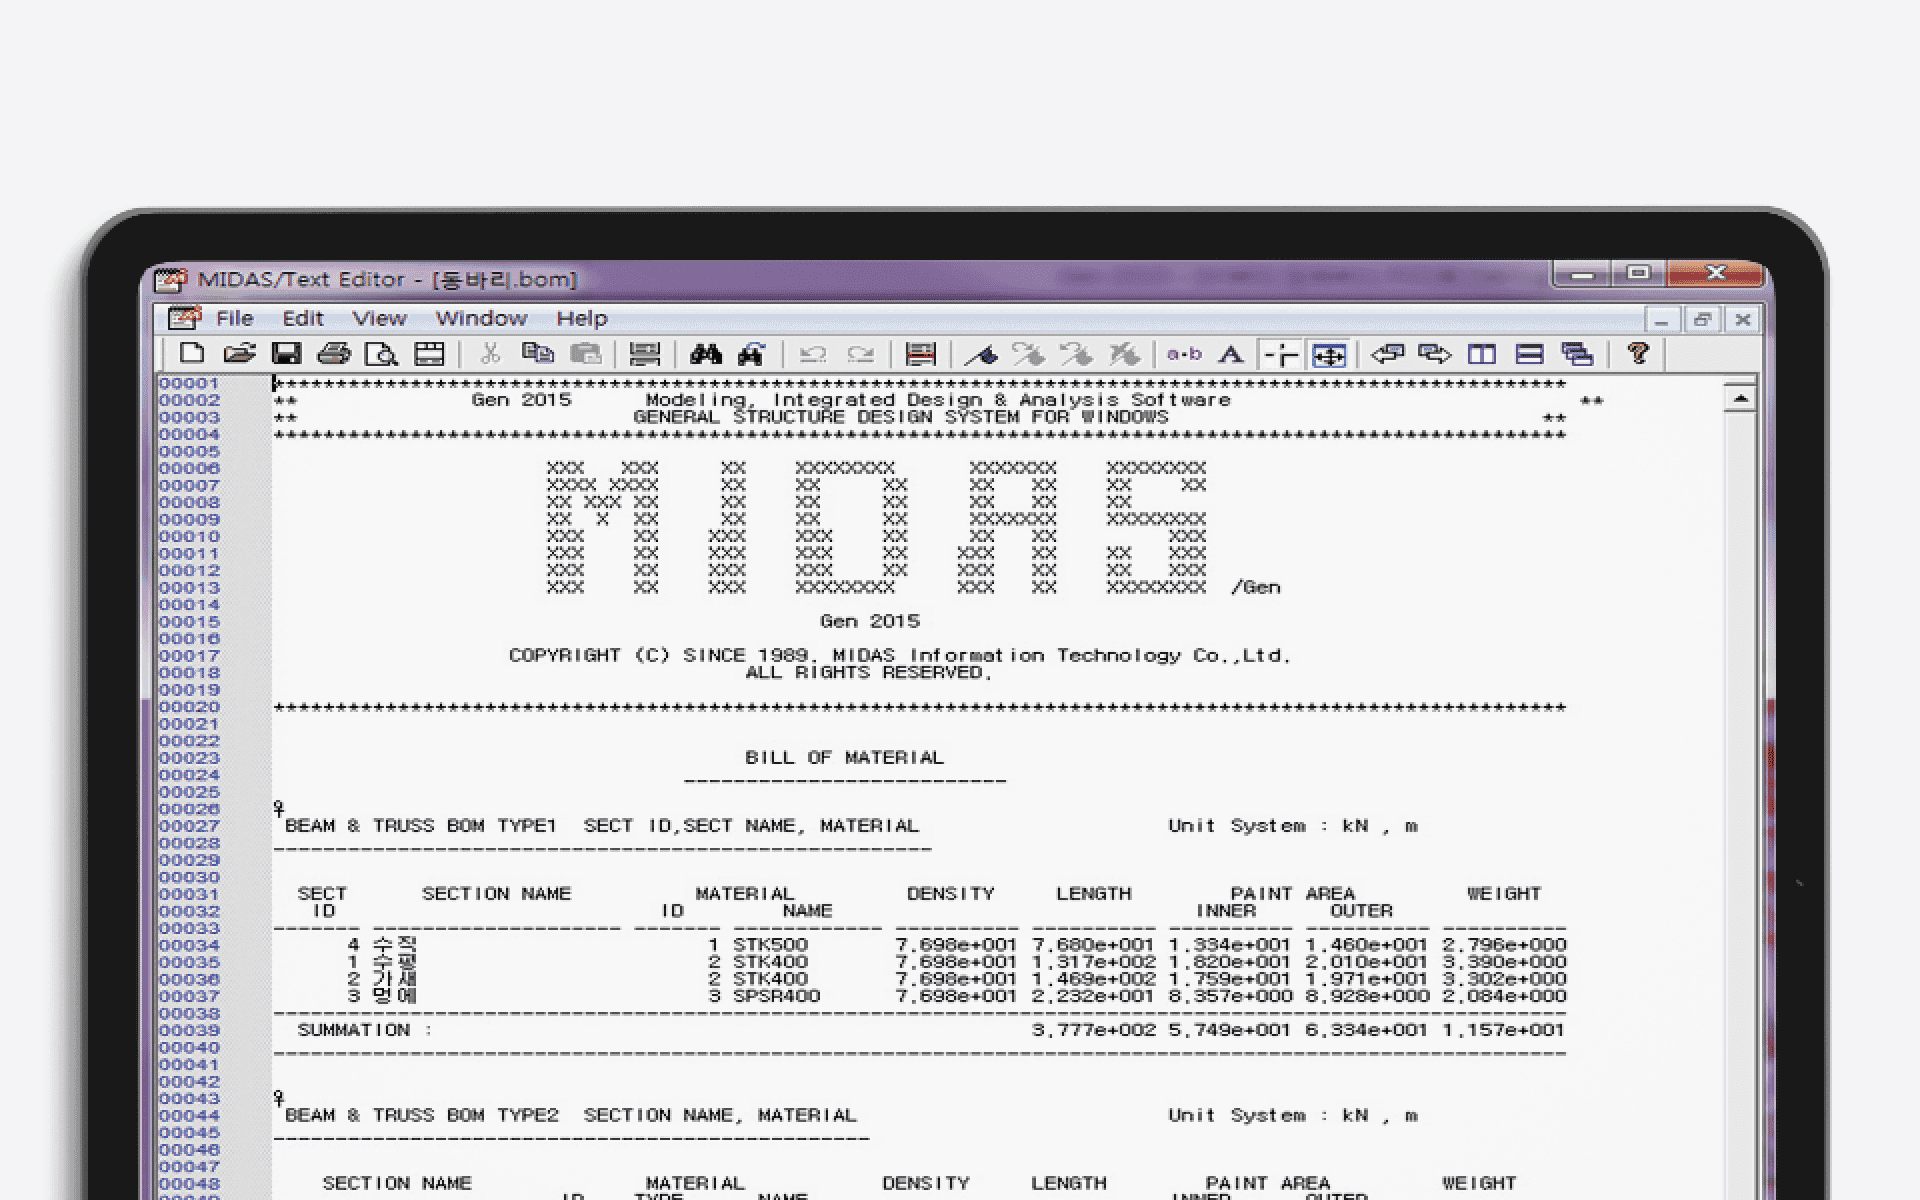Click the vertical scrollbar up arrow
This screenshot has width=1920, height=1200.
coord(1741,398)
